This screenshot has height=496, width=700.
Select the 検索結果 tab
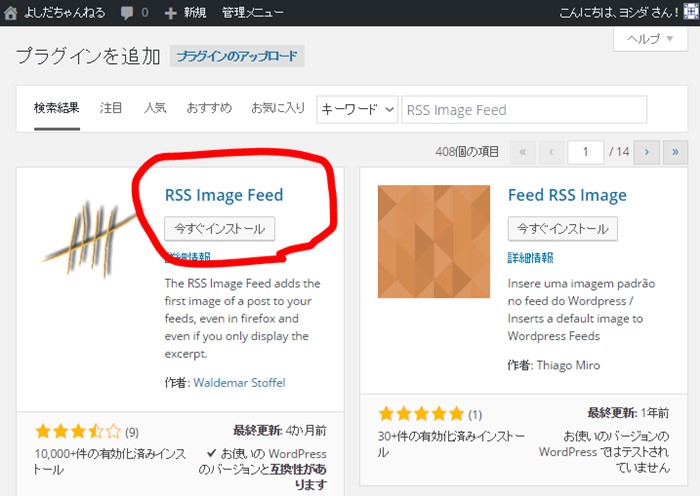click(57, 108)
